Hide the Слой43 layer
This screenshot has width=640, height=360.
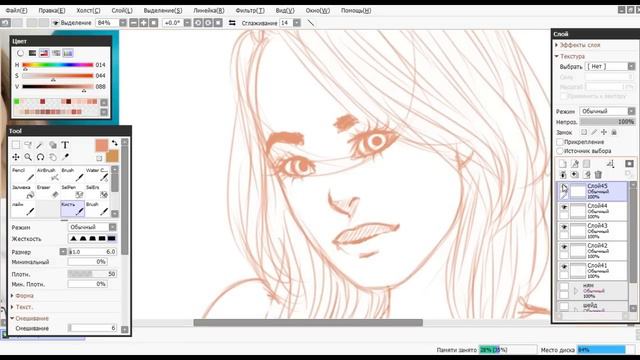[564, 227]
